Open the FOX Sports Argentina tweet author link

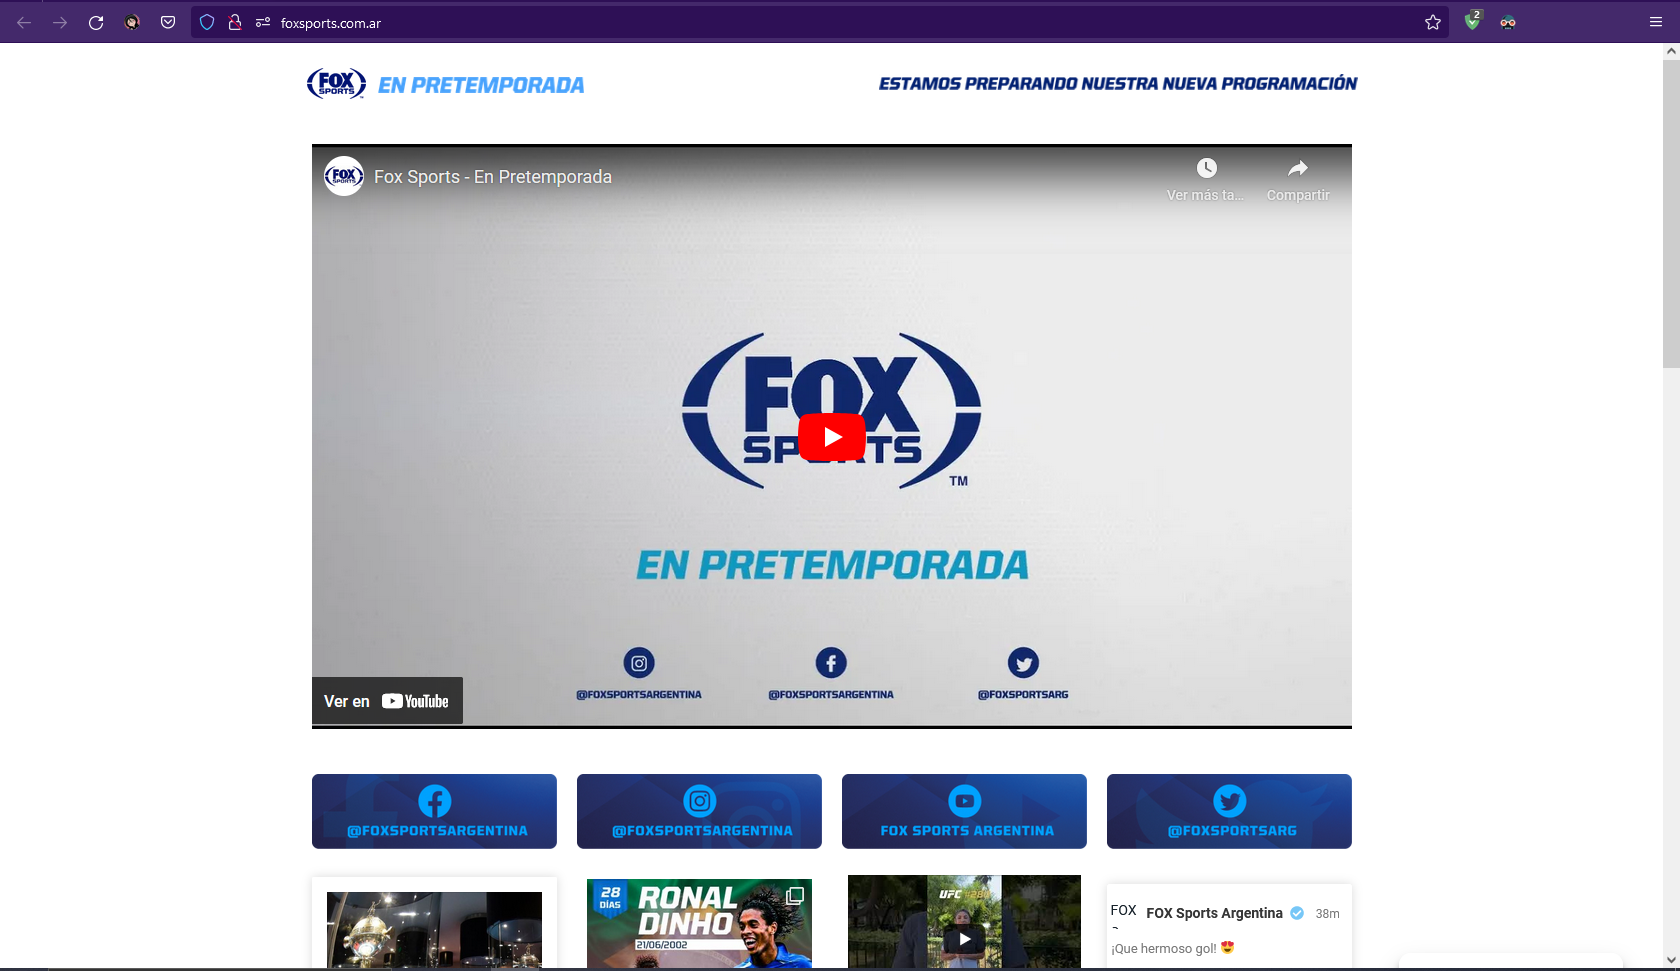[x=1214, y=913]
